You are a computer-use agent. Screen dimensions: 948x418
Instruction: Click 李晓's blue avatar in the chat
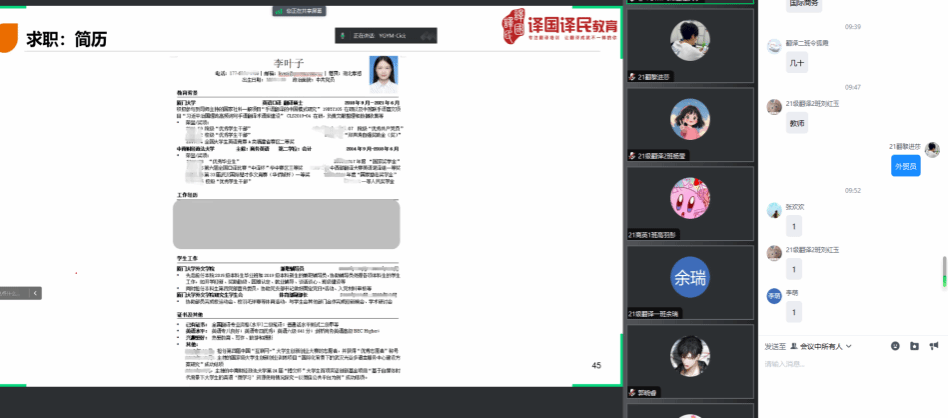click(773, 296)
